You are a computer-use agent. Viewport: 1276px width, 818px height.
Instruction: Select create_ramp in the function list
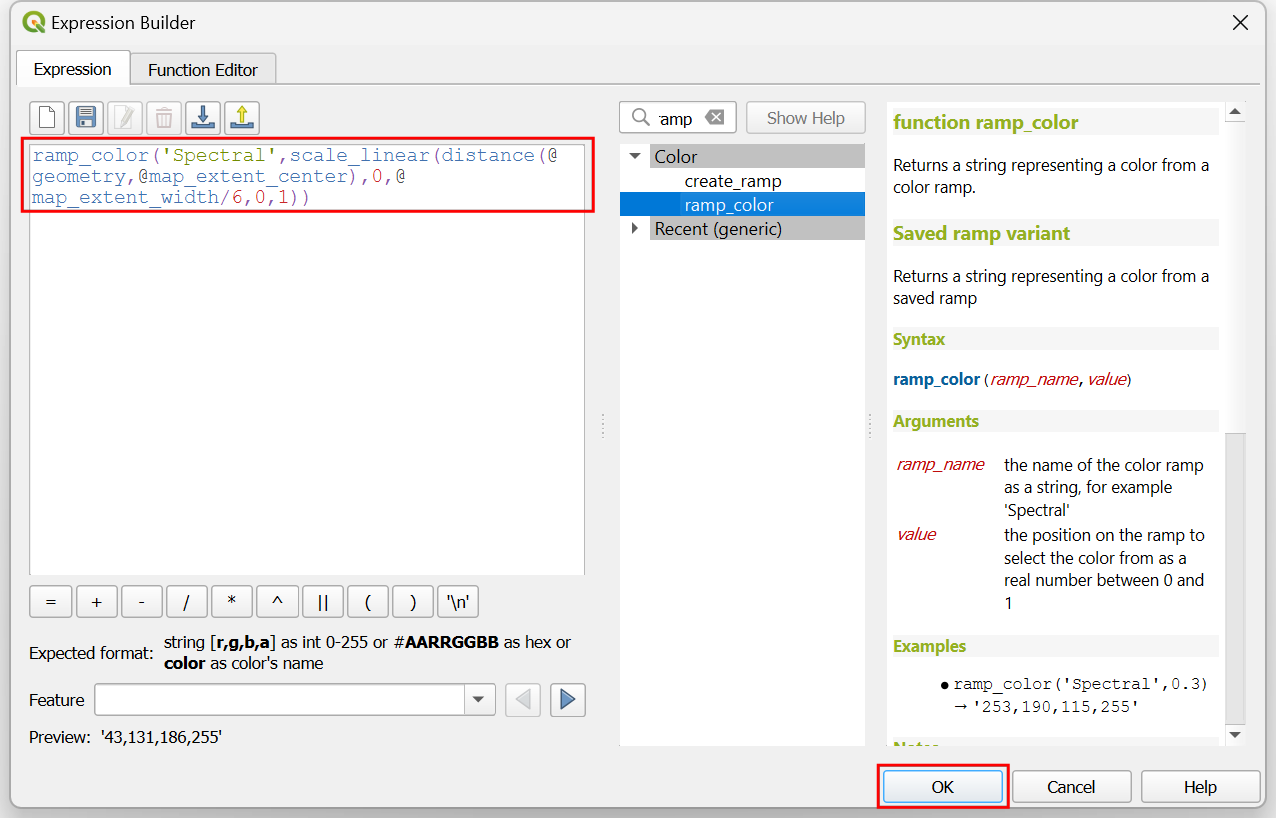click(x=733, y=181)
